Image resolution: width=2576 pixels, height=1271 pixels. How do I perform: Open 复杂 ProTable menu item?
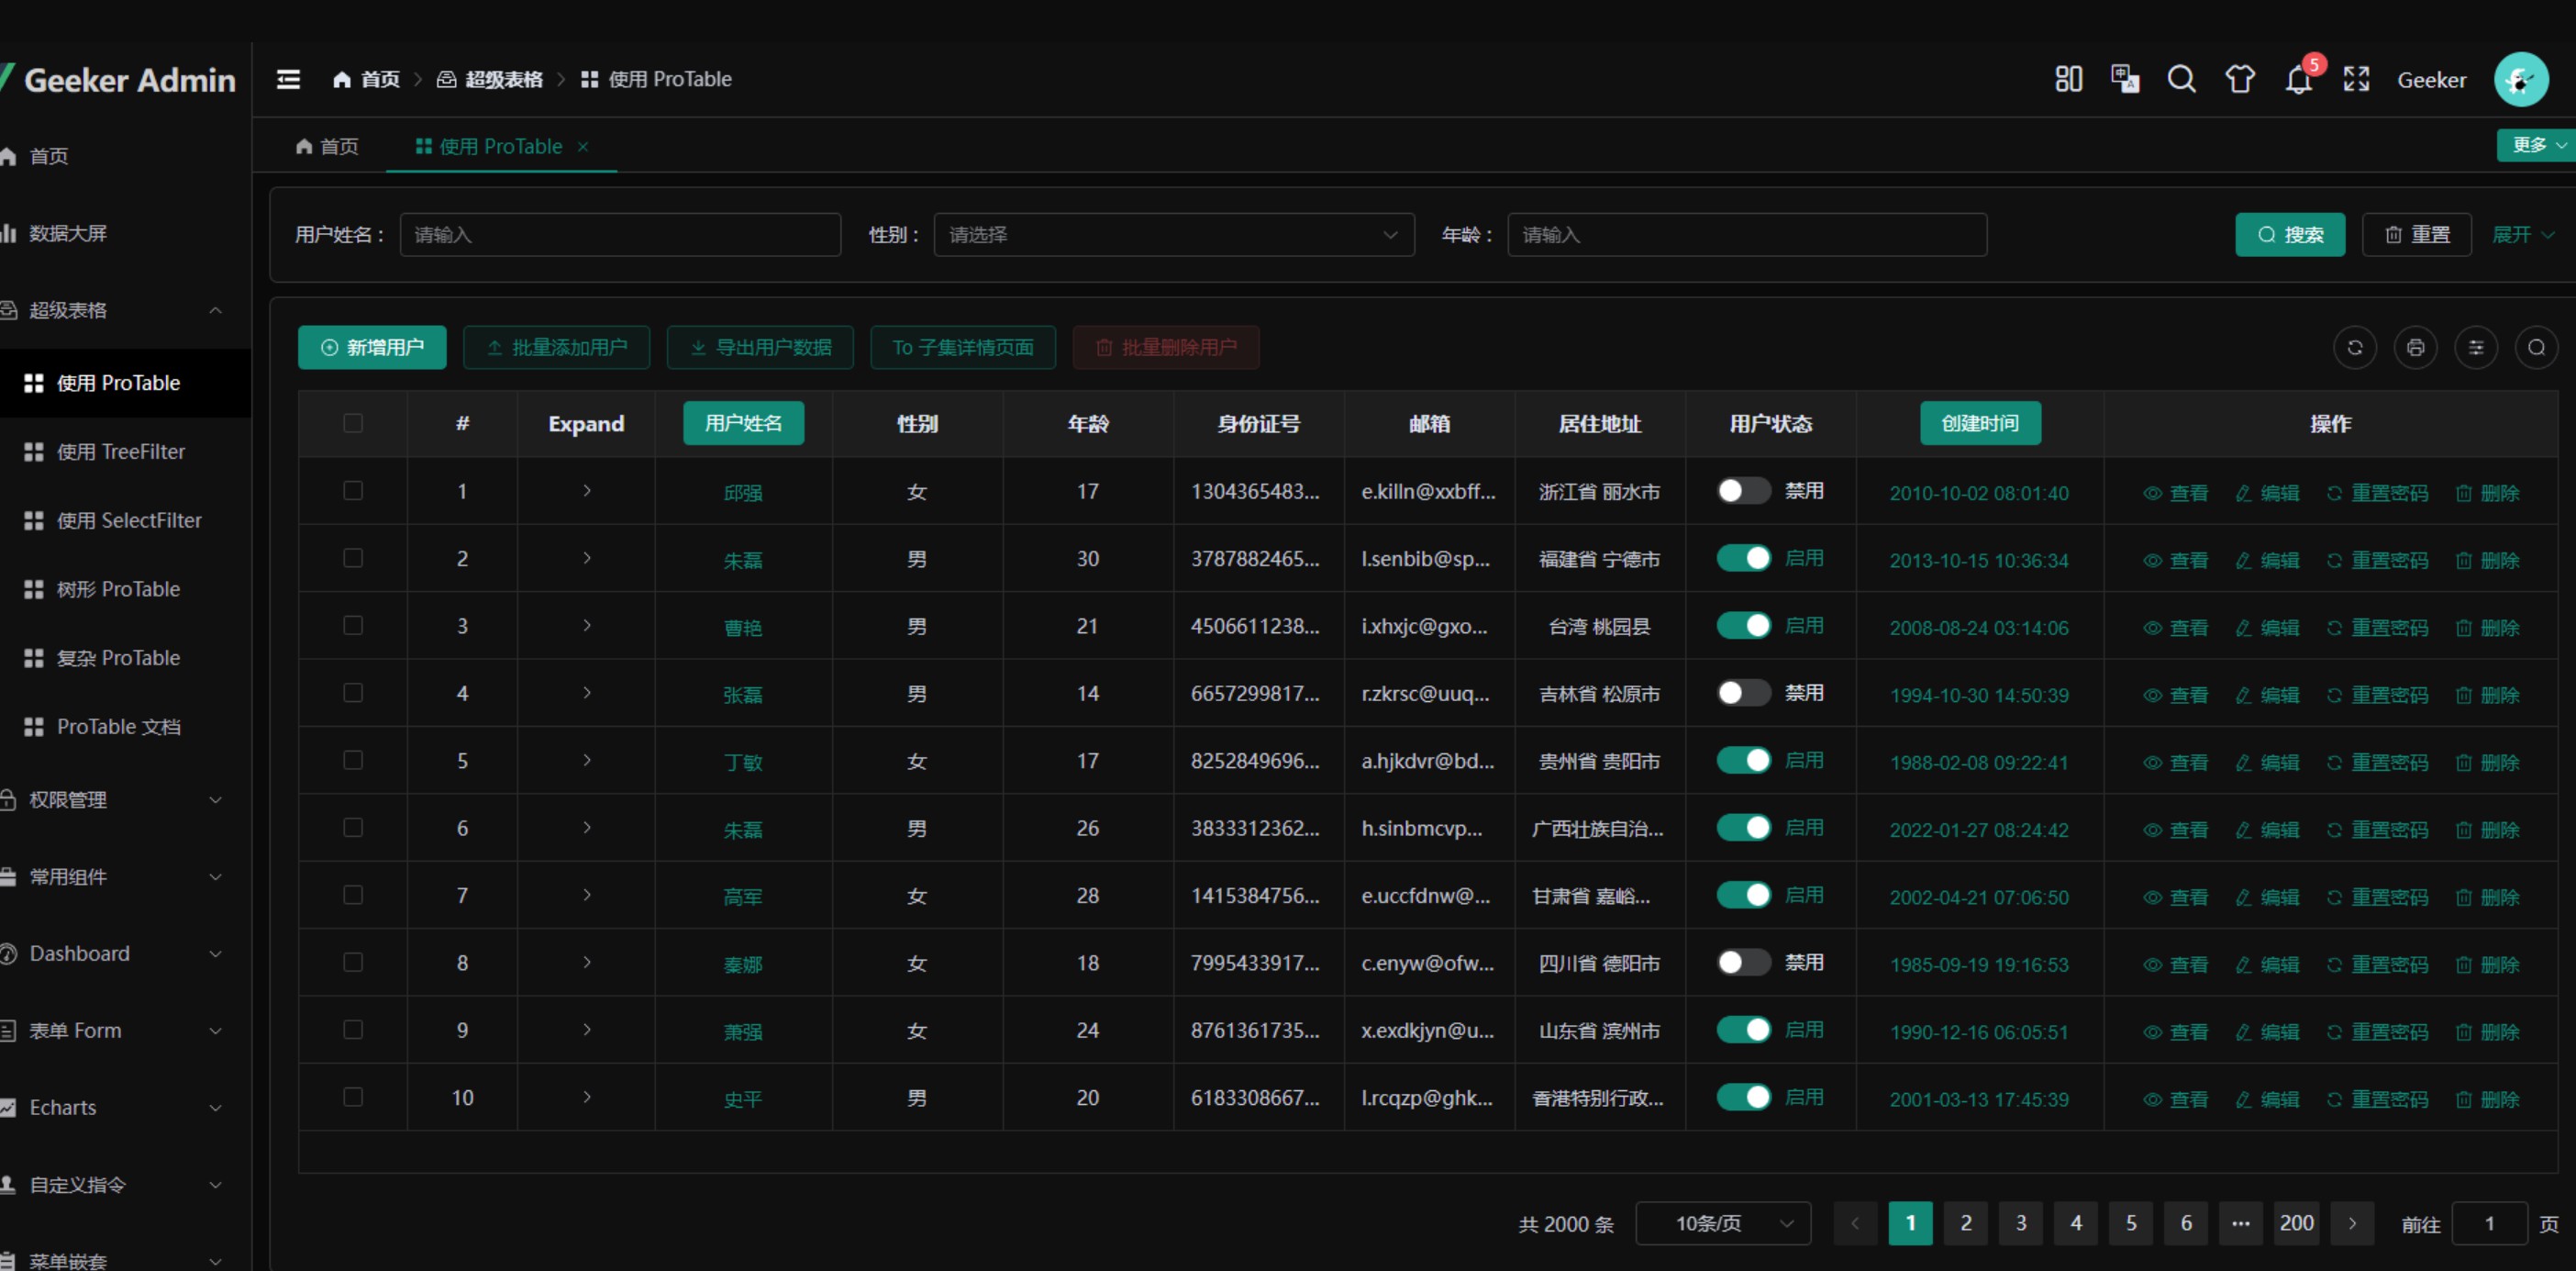point(125,658)
